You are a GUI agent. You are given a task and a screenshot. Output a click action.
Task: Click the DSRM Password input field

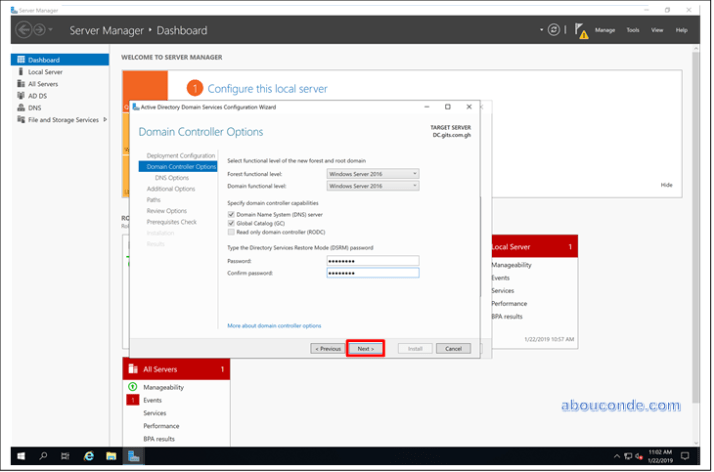(x=372, y=260)
